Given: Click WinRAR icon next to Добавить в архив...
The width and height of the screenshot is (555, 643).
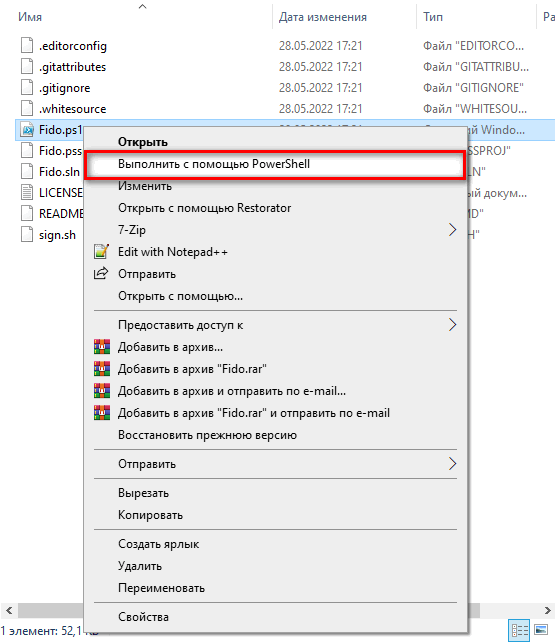Looking at the screenshot, I should coord(102,347).
